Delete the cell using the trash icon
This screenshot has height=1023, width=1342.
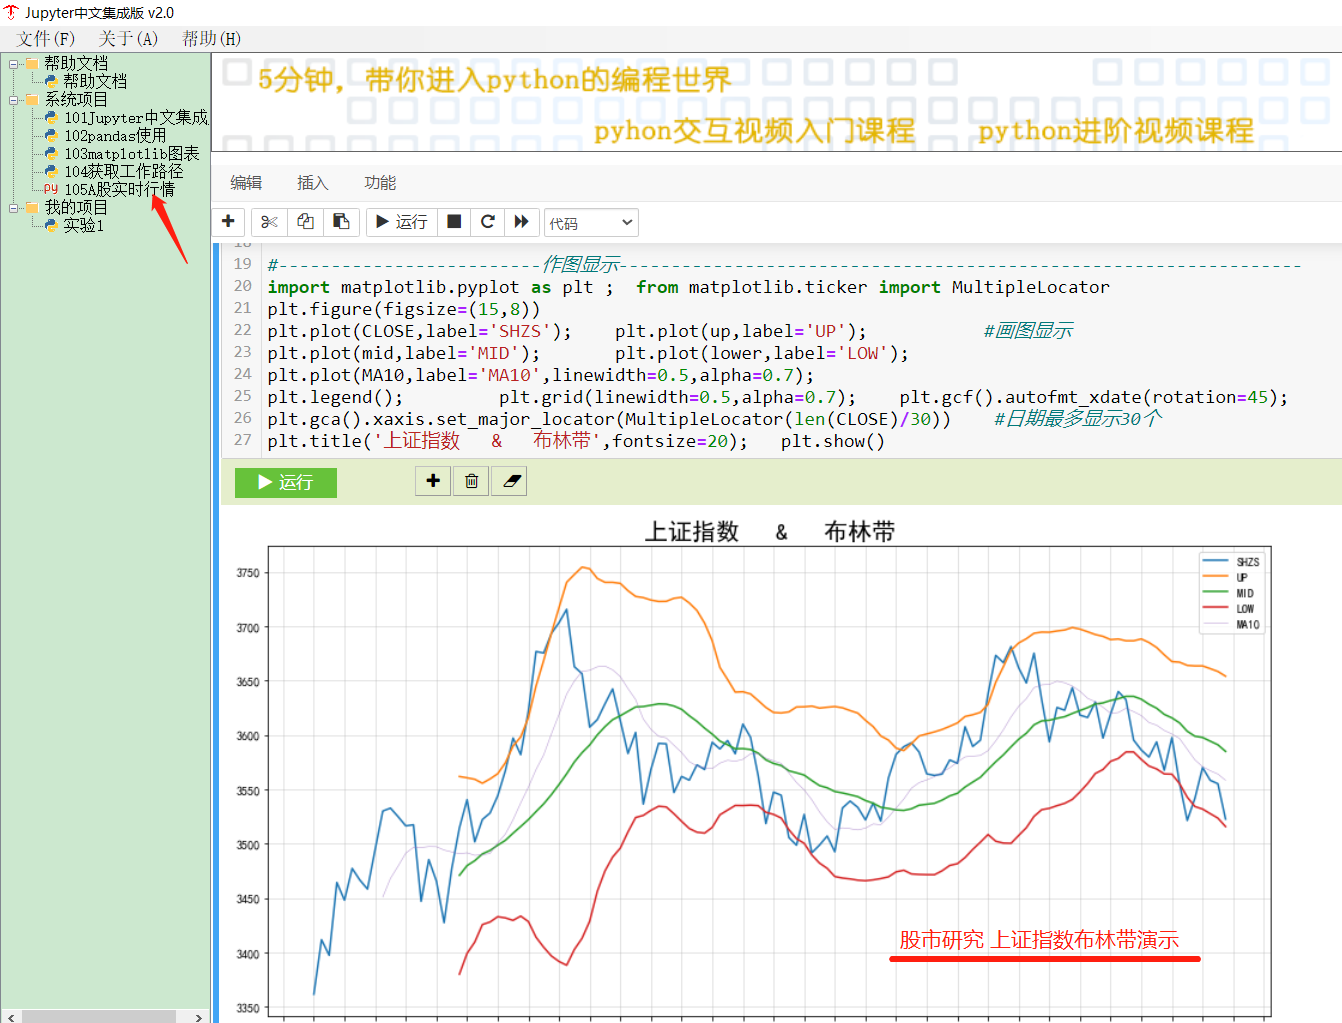click(x=471, y=481)
